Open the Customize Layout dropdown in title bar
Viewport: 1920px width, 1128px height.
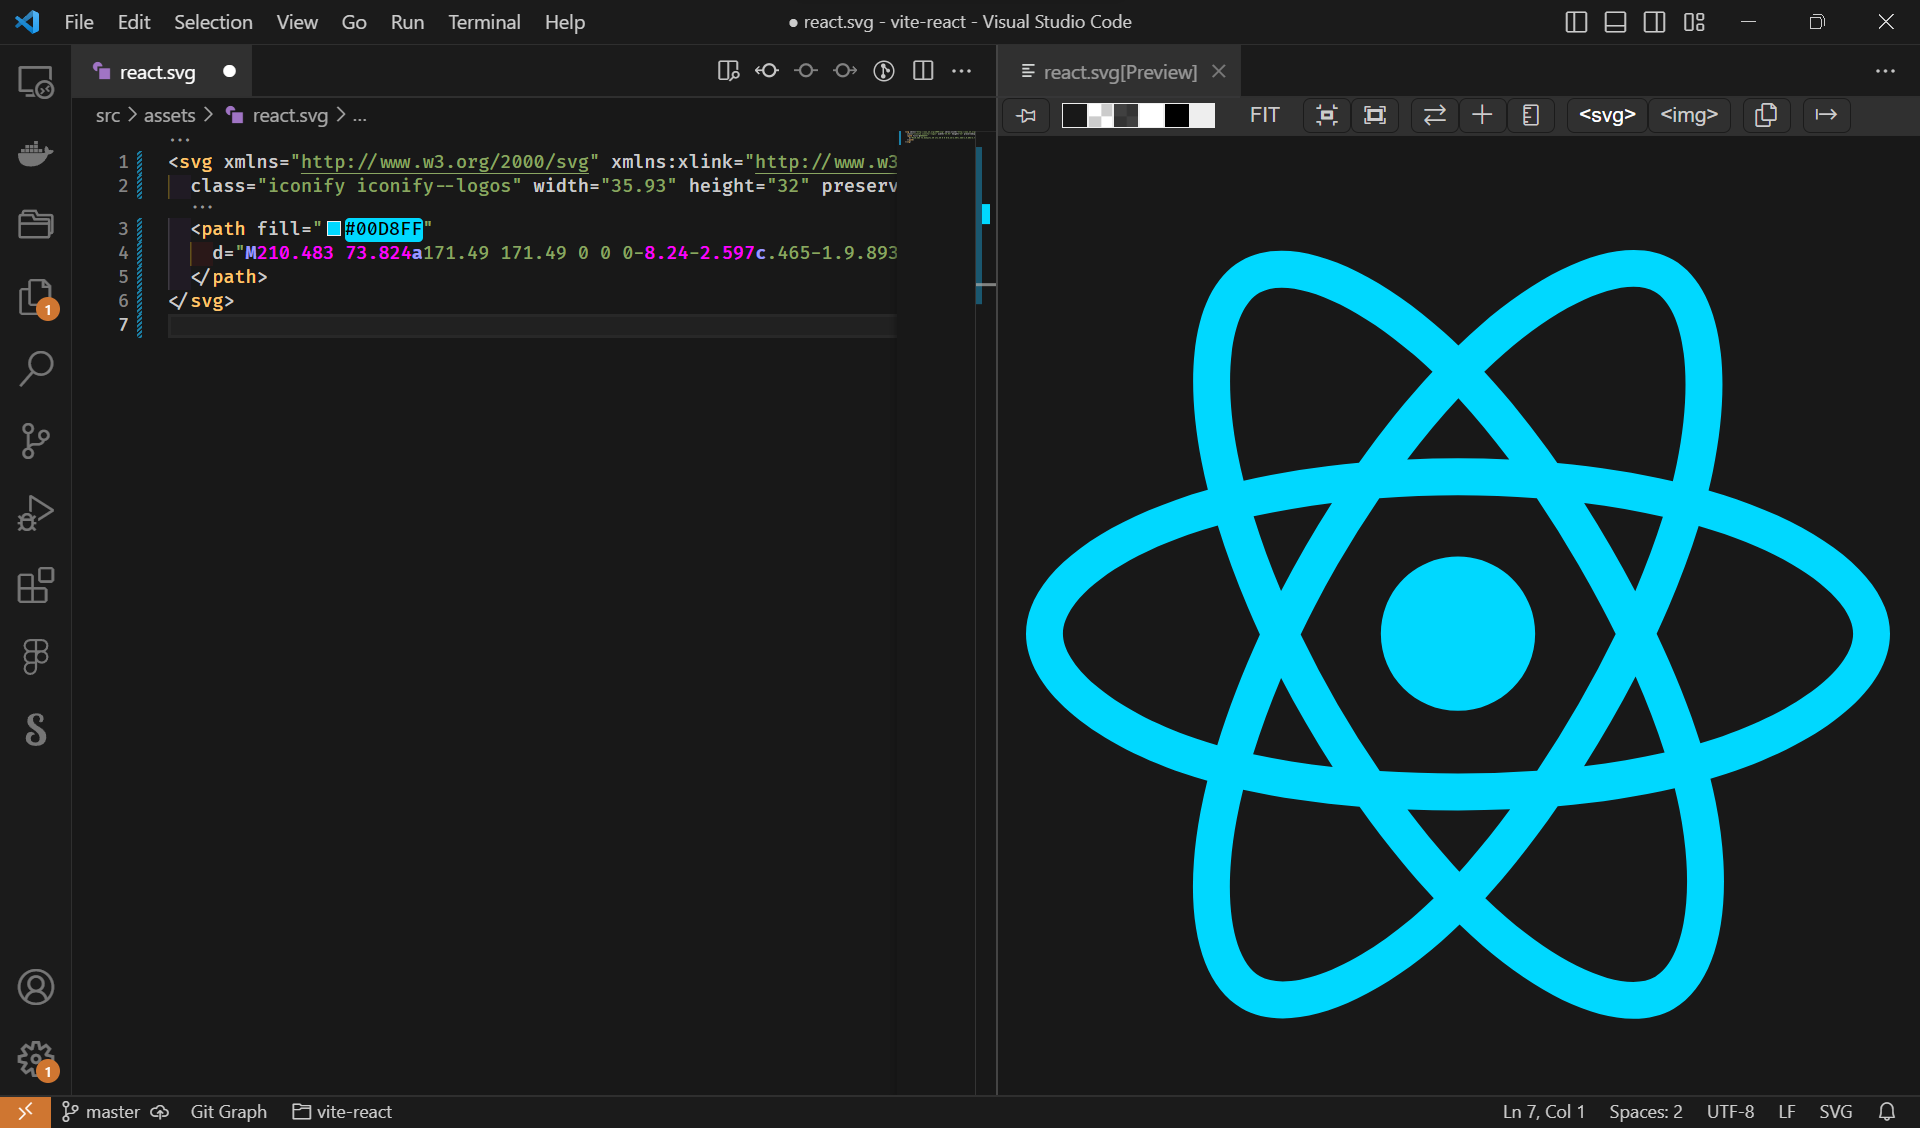pos(1694,22)
